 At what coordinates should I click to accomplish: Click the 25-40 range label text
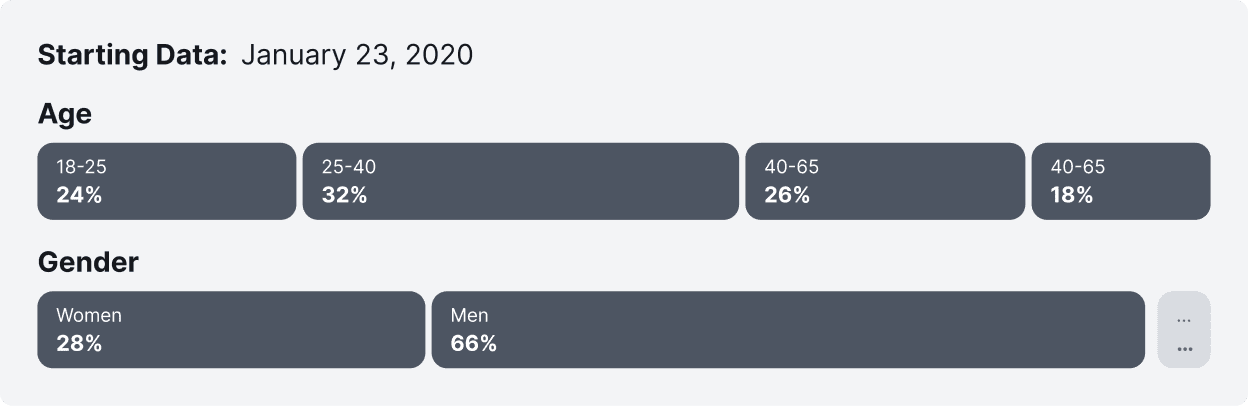tap(349, 167)
